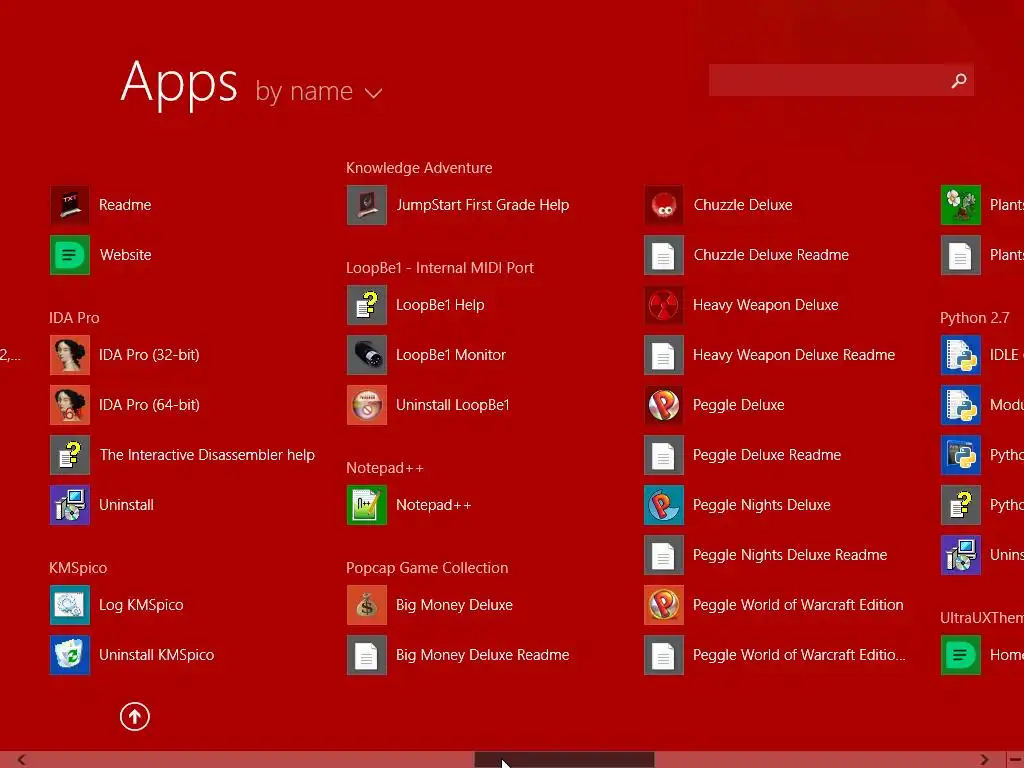
Task: Select the 'KMSpico' group header
Action: click(x=78, y=568)
